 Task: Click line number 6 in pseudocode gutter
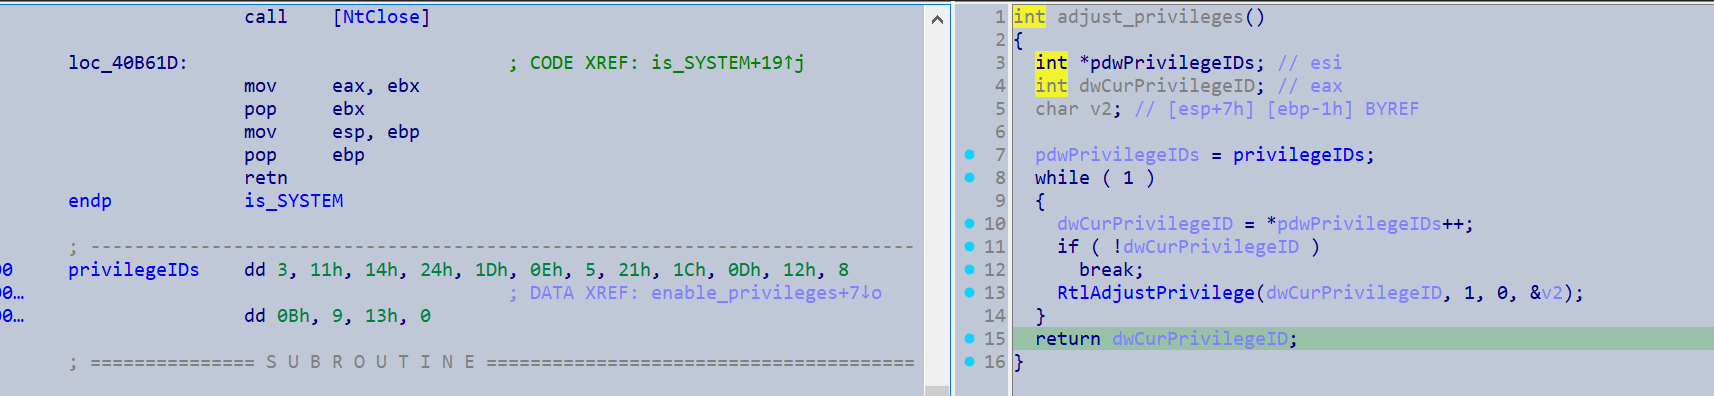[x=1000, y=132]
